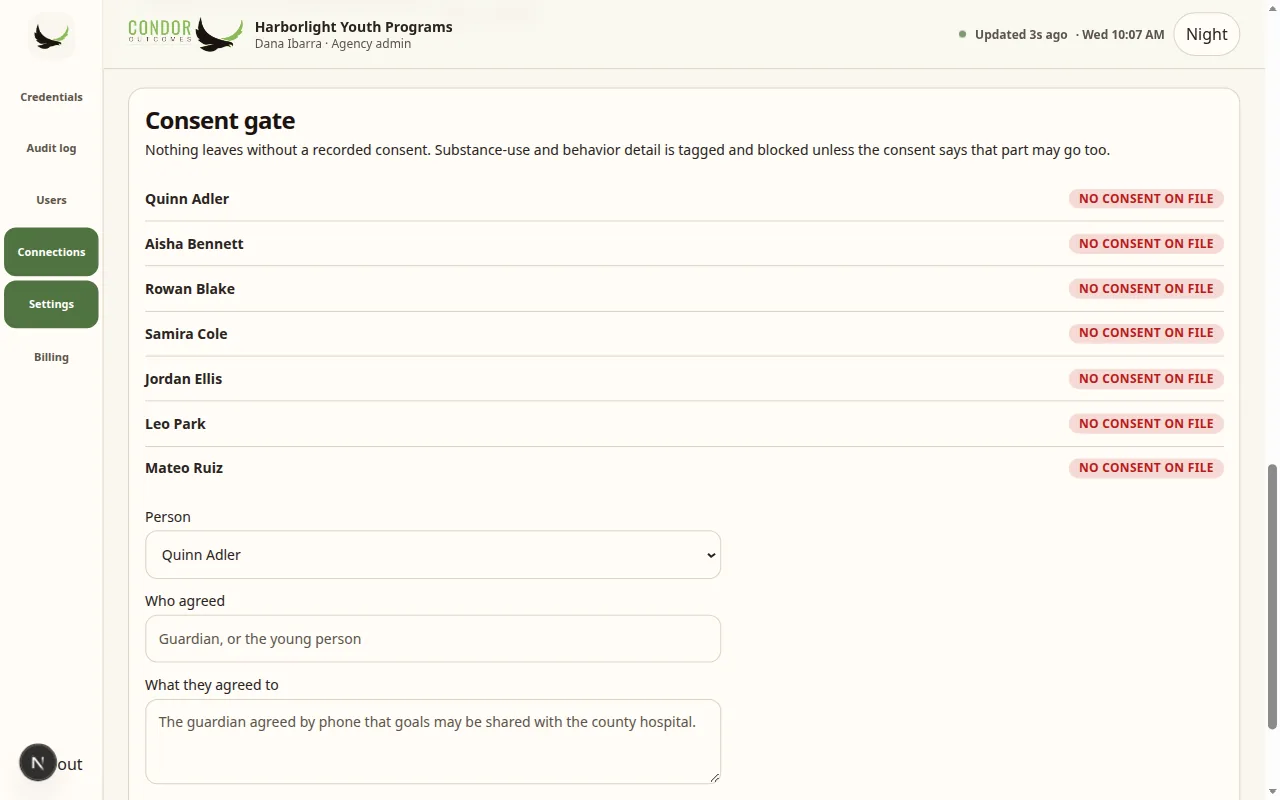Open the round N badge at bottom left
The width and height of the screenshot is (1280, 800).
38,763
